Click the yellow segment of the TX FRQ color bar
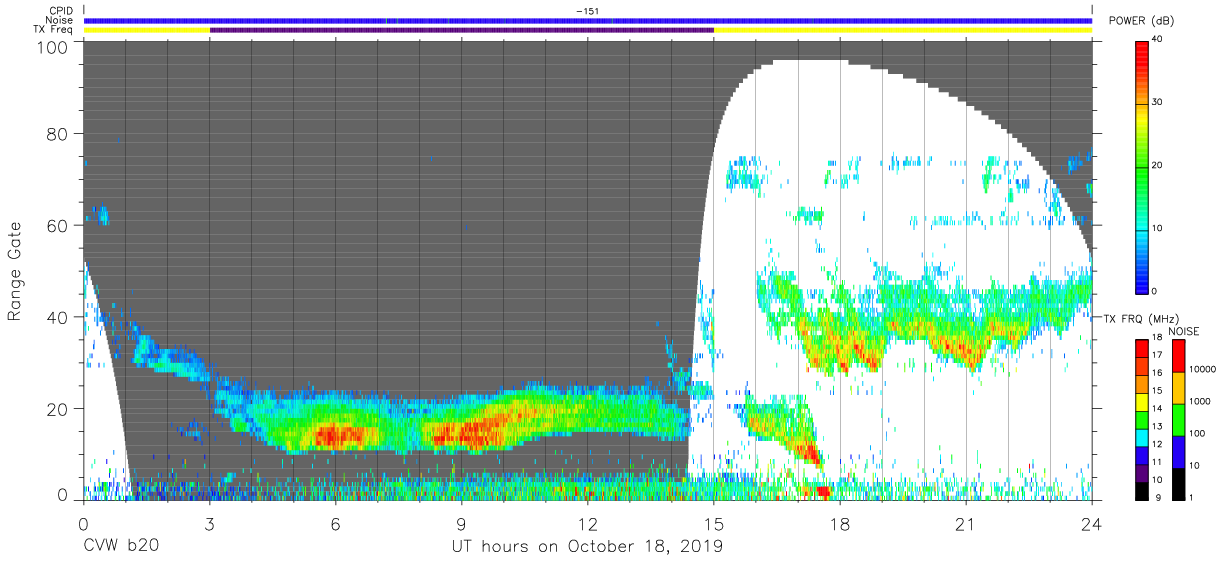The height and width of the screenshot is (567, 1228). [x=1142, y=402]
